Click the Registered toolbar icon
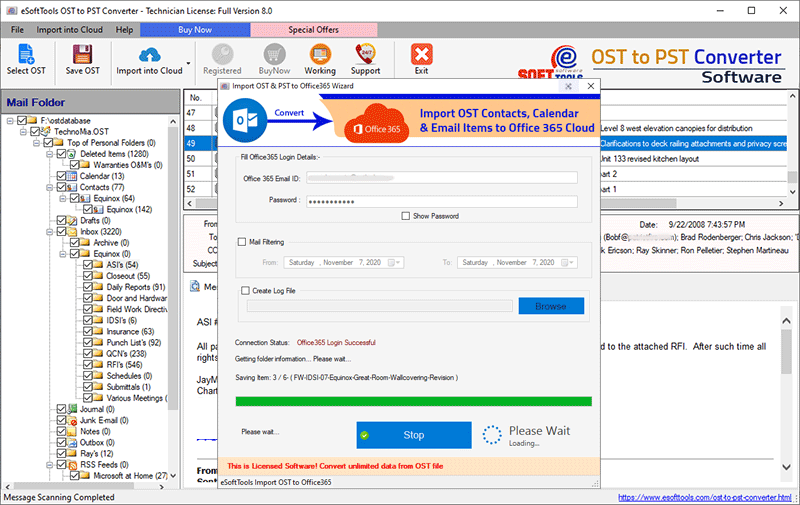800x505 pixels. tap(221, 57)
